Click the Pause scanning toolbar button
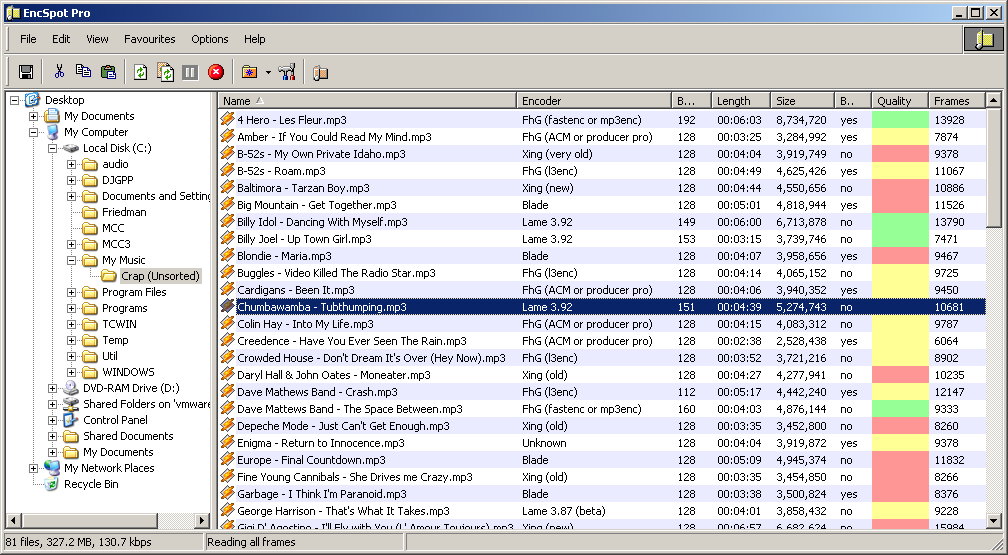1008x555 pixels. point(190,72)
